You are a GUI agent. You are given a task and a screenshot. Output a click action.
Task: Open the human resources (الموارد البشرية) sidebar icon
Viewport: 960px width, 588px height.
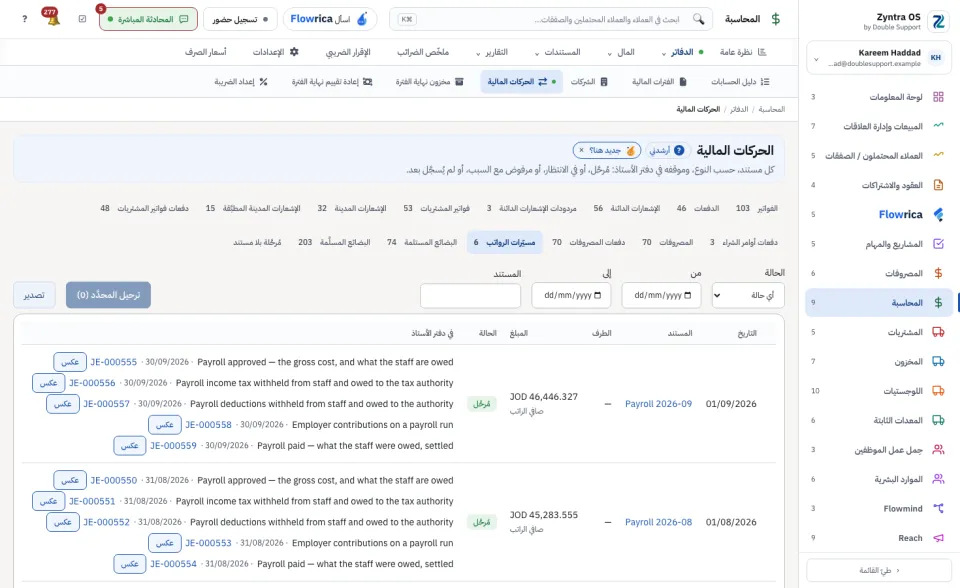coord(938,479)
